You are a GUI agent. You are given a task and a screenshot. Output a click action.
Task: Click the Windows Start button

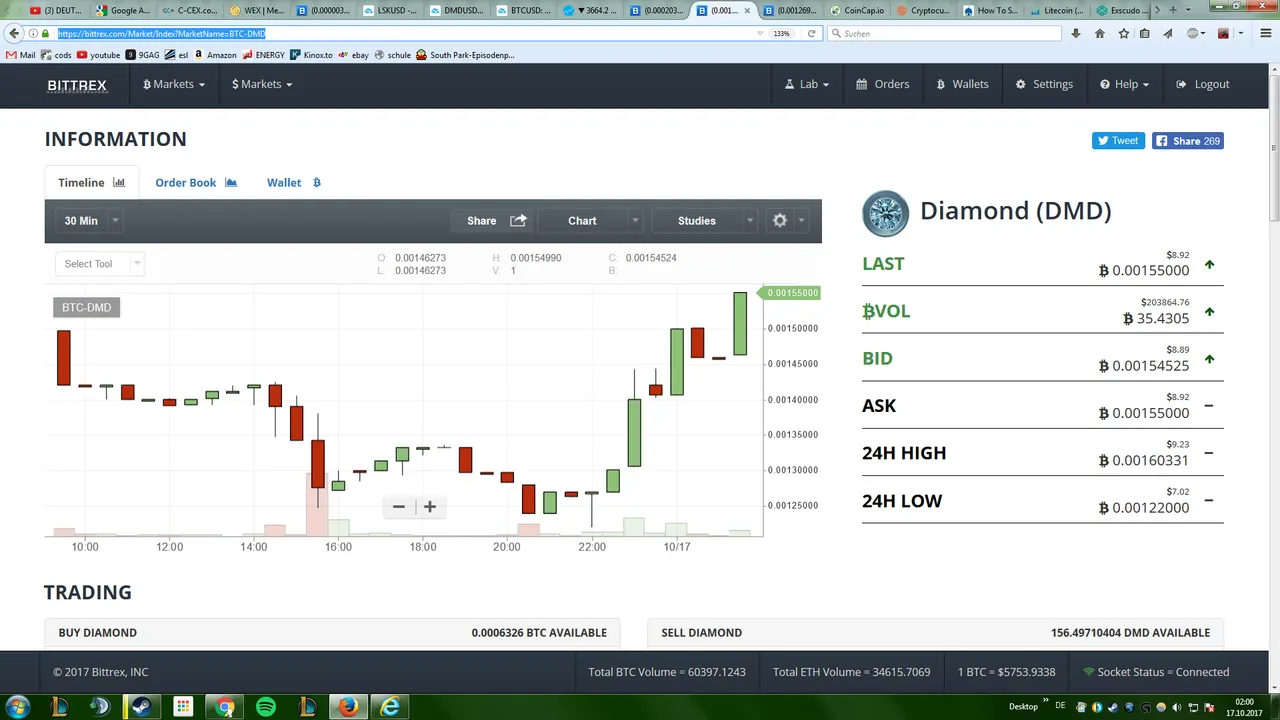pos(17,706)
